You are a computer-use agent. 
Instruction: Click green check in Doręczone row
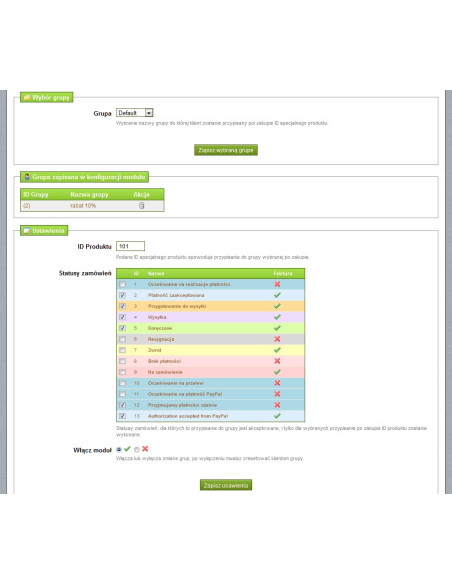click(x=277, y=328)
